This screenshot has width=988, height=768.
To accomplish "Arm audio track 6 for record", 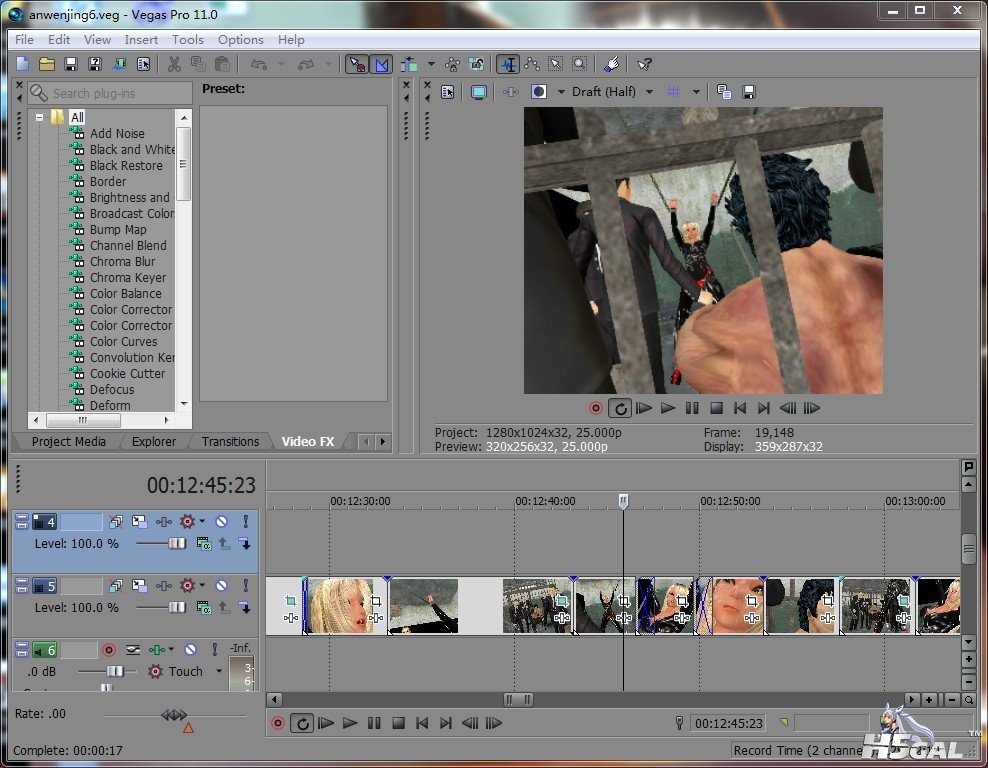I will (x=108, y=649).
